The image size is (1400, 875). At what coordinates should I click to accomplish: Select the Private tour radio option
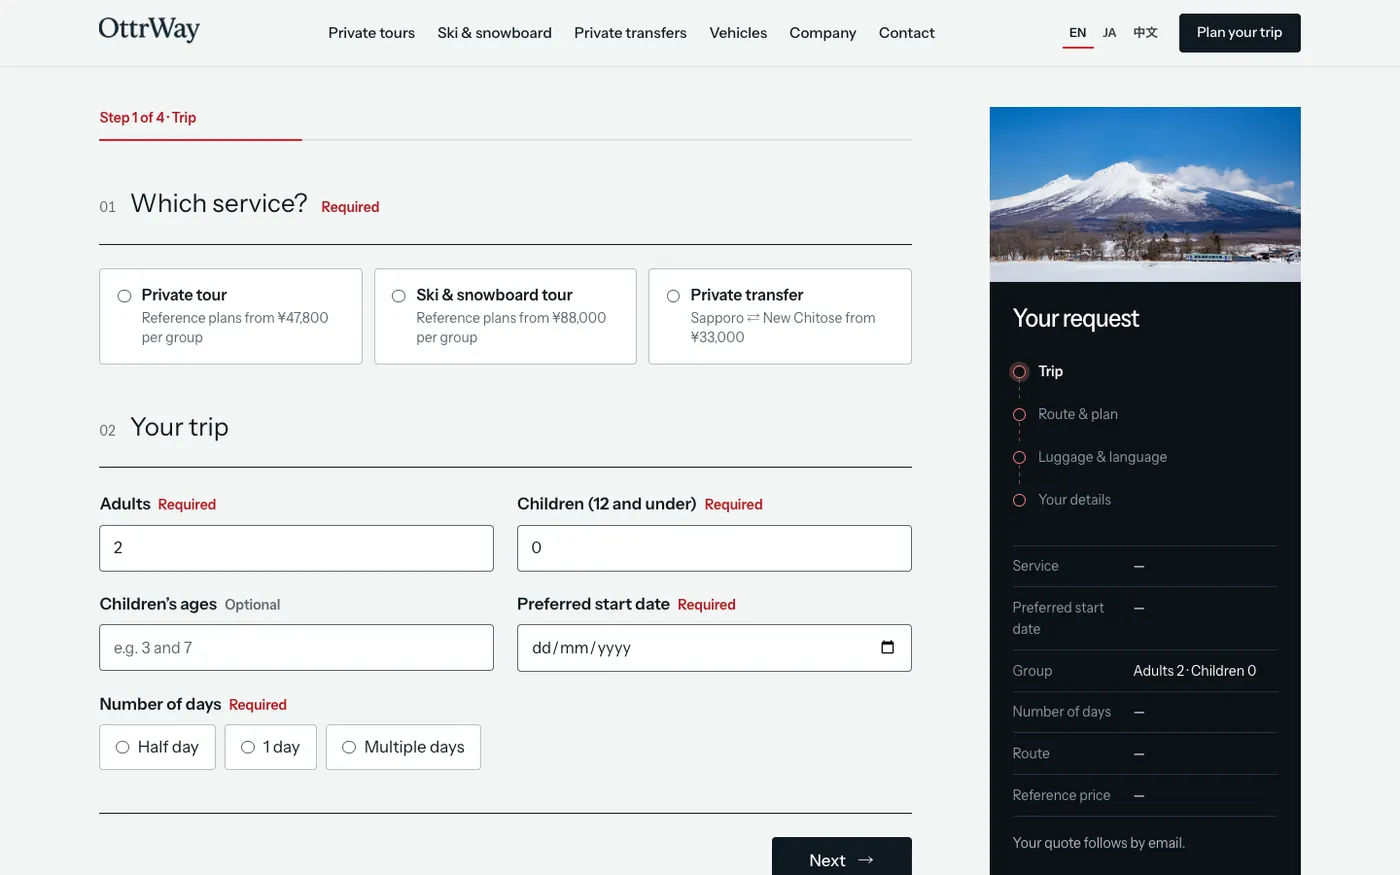230,316
